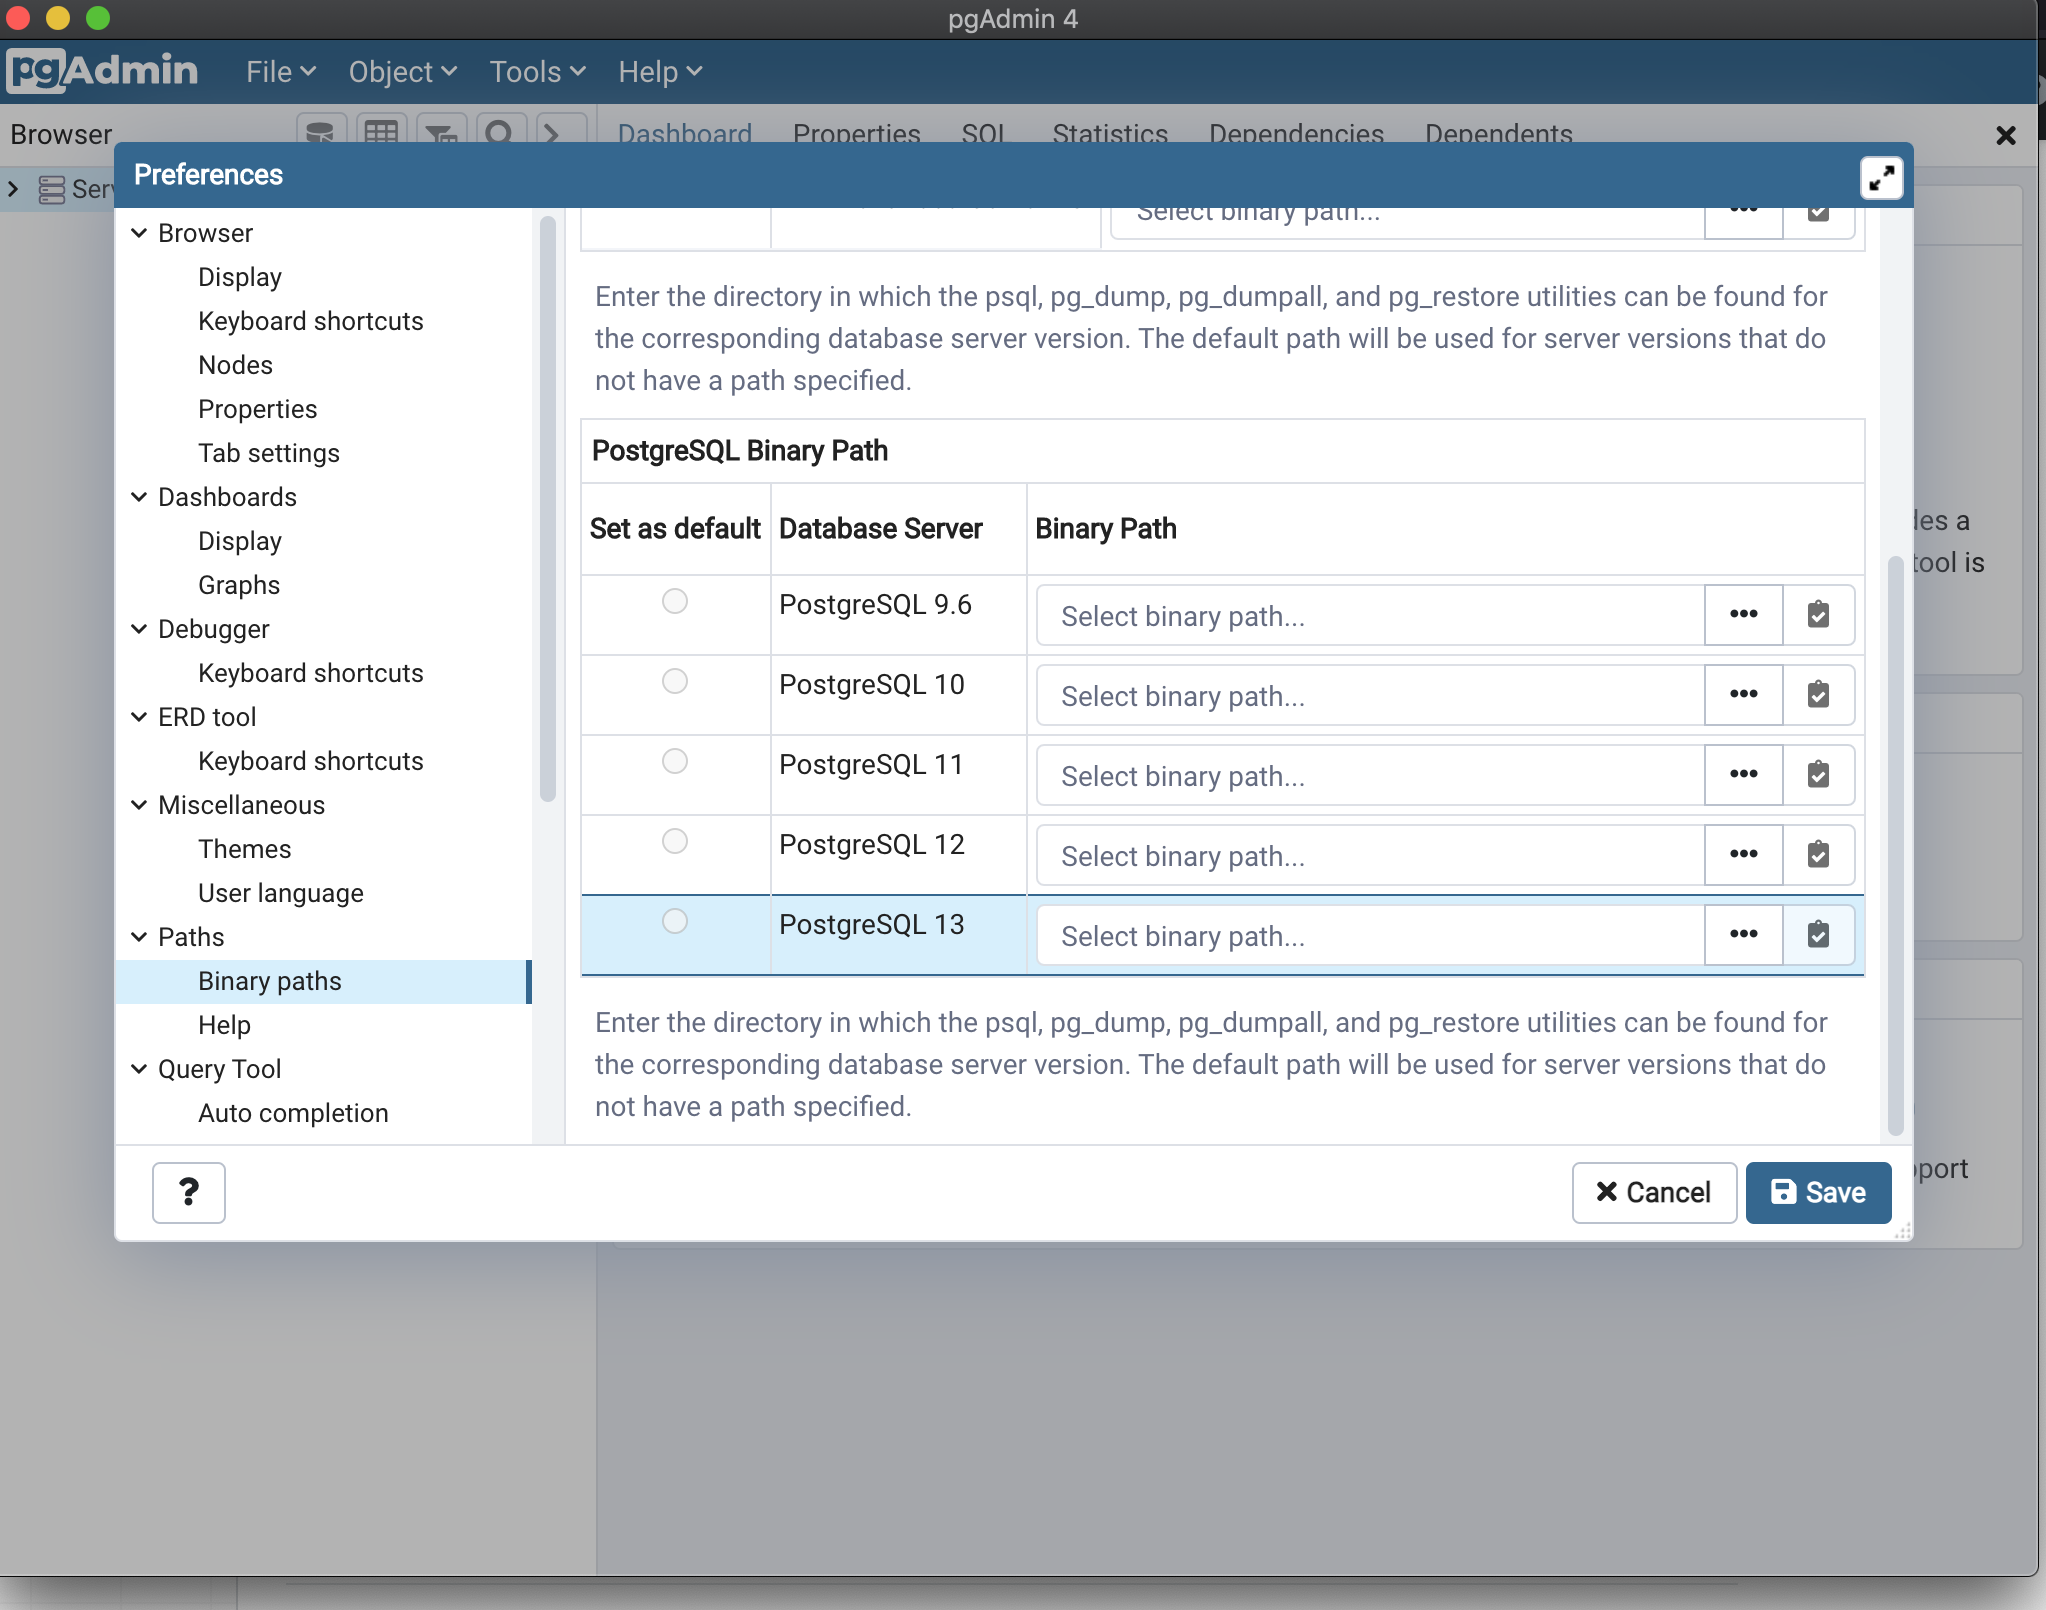Save the preferences
The height and width of the screenshot is (1610, 2046).
1817,1192
